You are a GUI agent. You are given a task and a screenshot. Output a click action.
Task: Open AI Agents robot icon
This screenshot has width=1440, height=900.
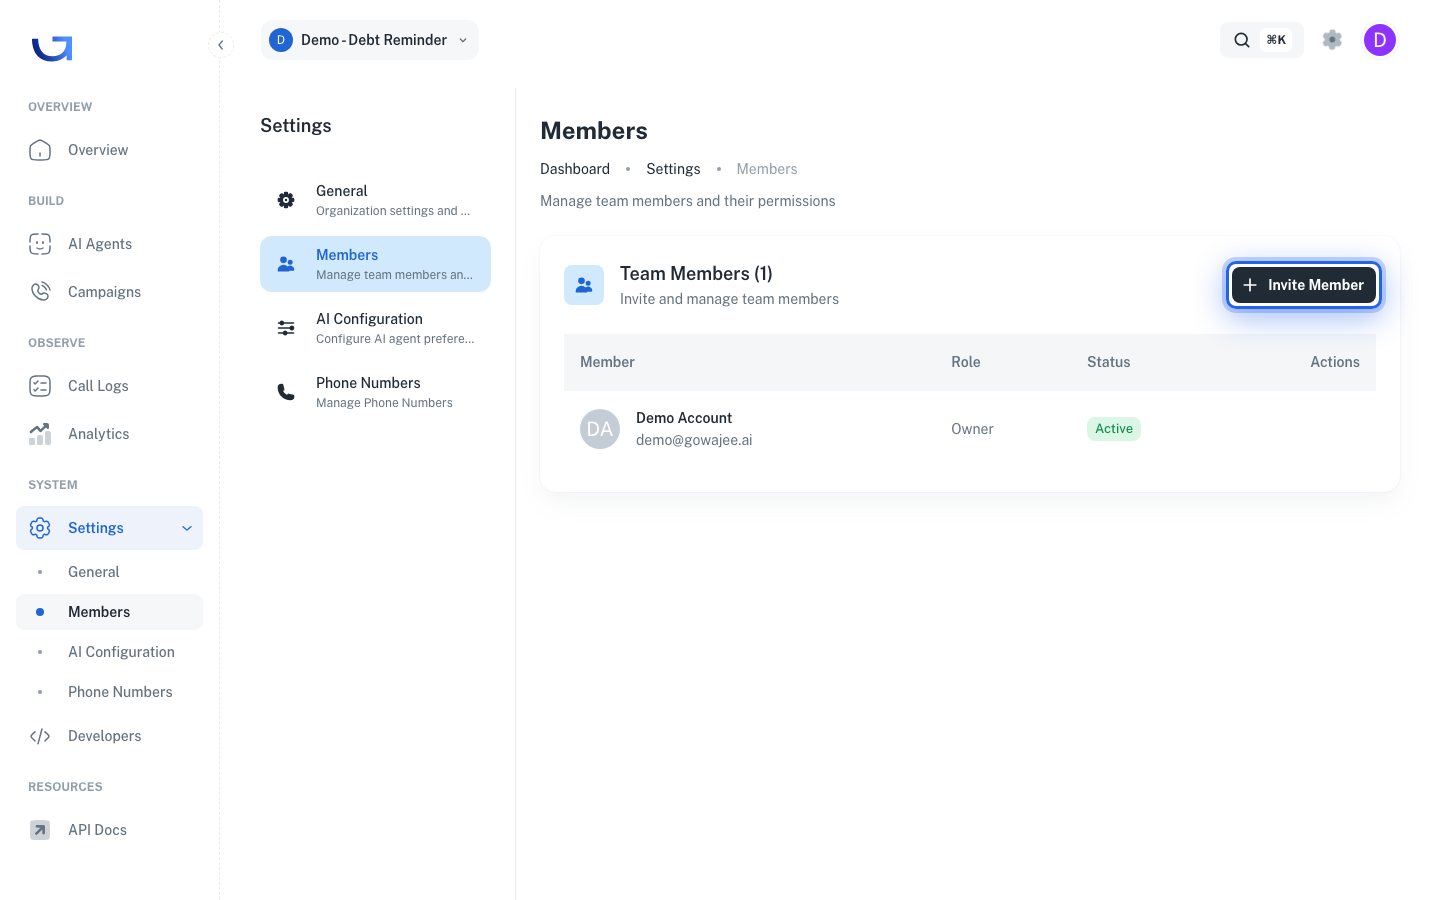[x=40, y=244]
